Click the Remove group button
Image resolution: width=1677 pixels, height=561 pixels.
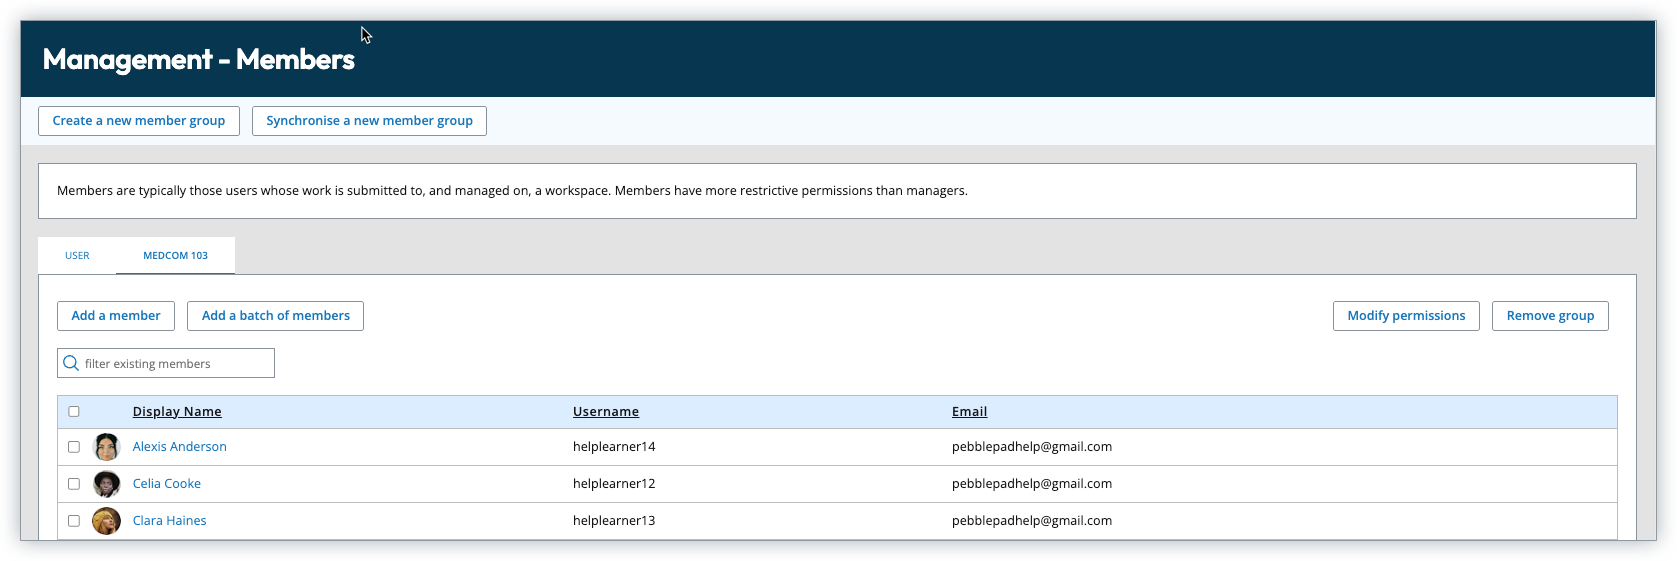pyautogui.click(x=1550, y=316)
